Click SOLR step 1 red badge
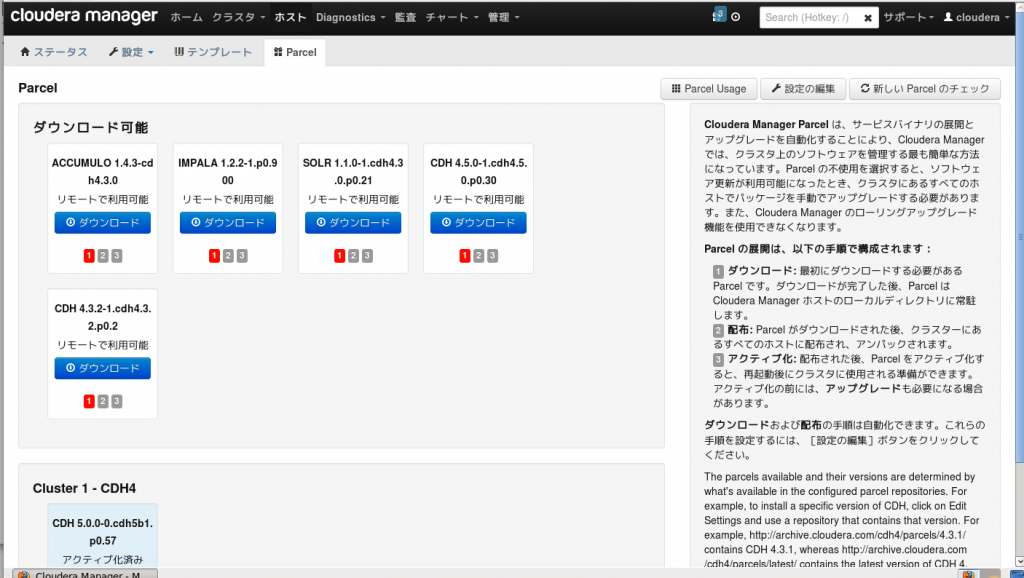1024x578 pixels. [x=340, y=256]
